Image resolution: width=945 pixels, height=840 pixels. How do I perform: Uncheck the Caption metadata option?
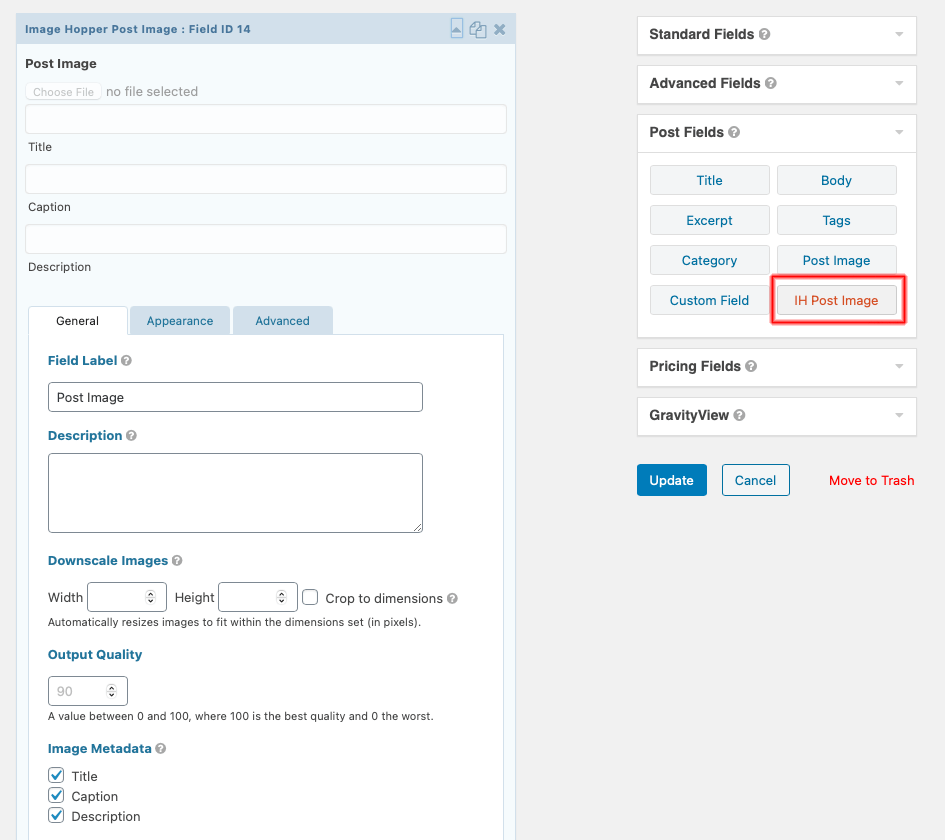point(56,795)
